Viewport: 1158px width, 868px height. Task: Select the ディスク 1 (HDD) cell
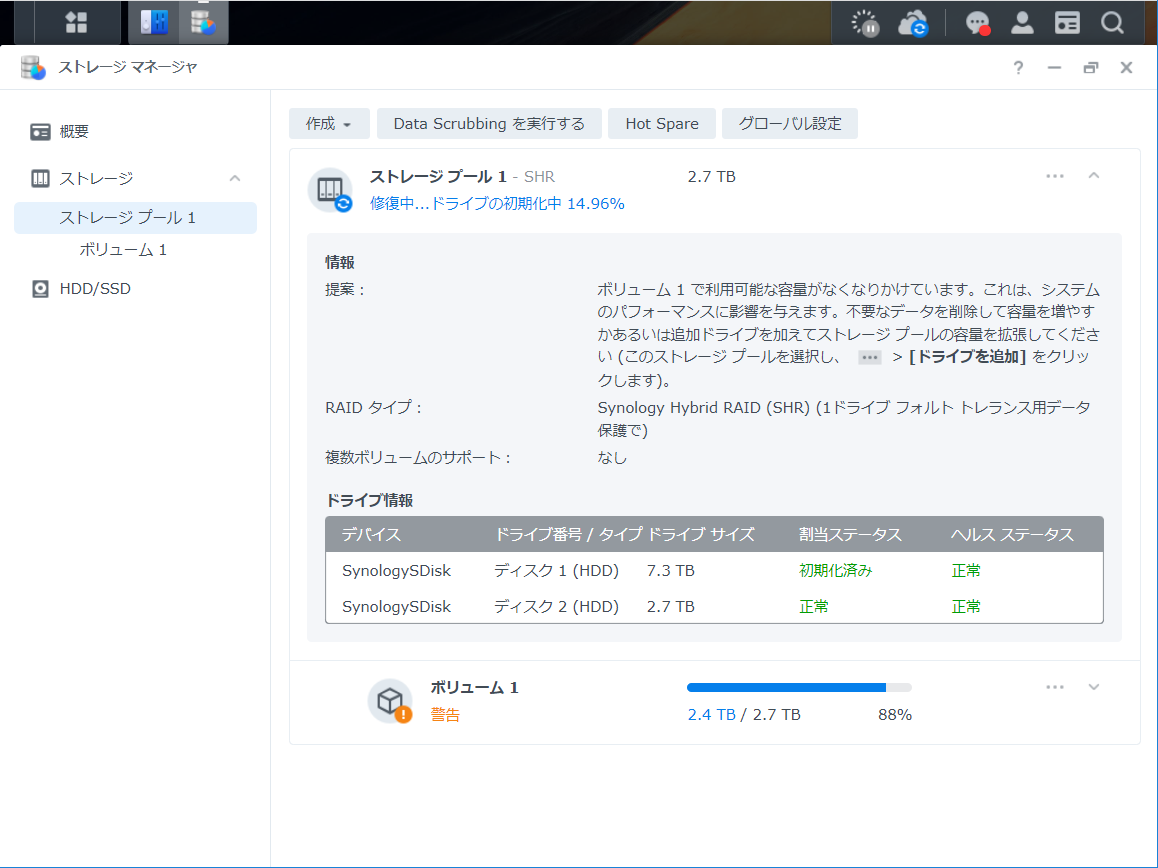(556, 571)
